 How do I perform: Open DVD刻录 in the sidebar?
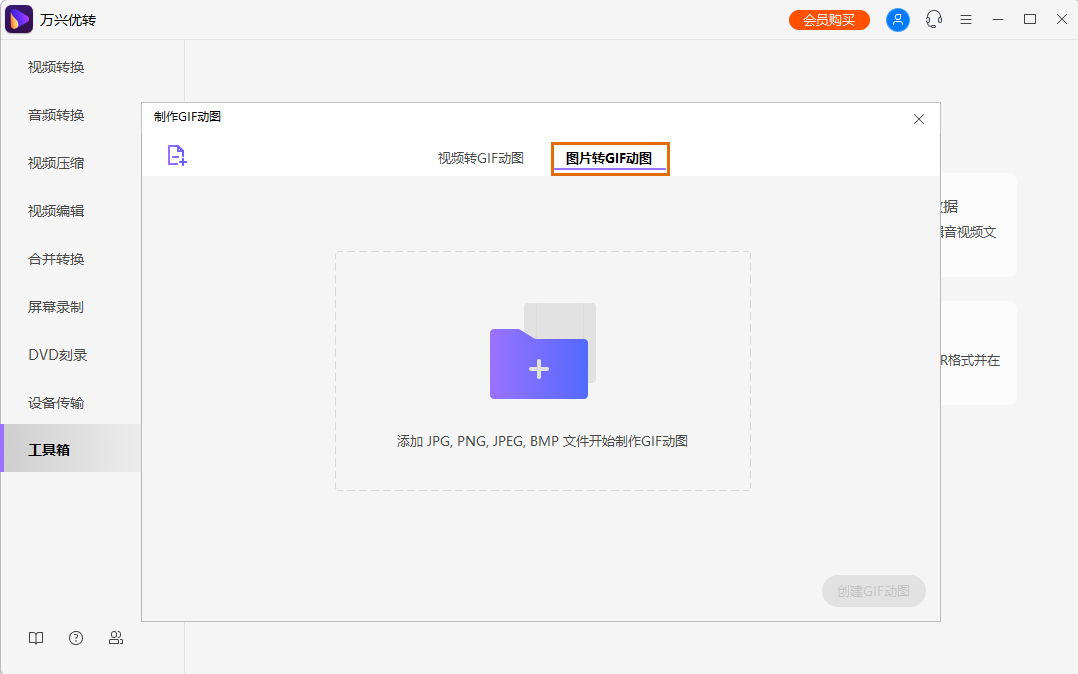[x=58, y=355]
